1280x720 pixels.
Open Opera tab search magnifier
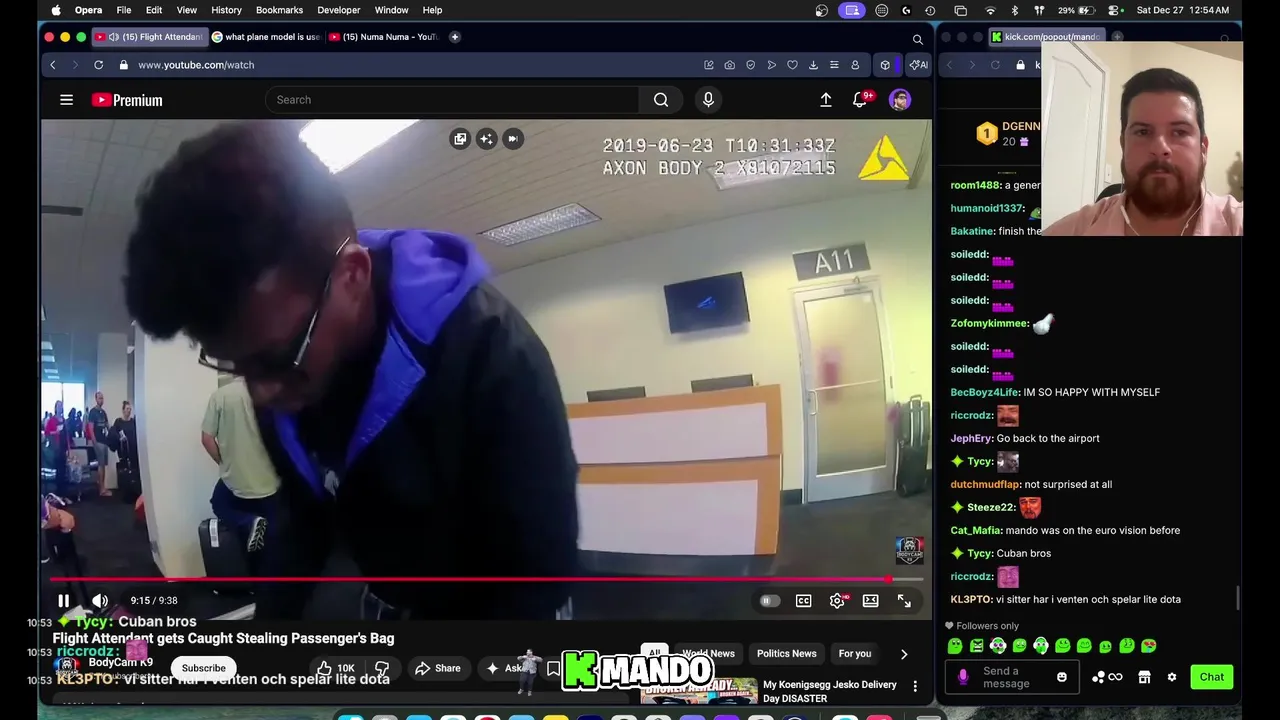click(x=917, y=39)
